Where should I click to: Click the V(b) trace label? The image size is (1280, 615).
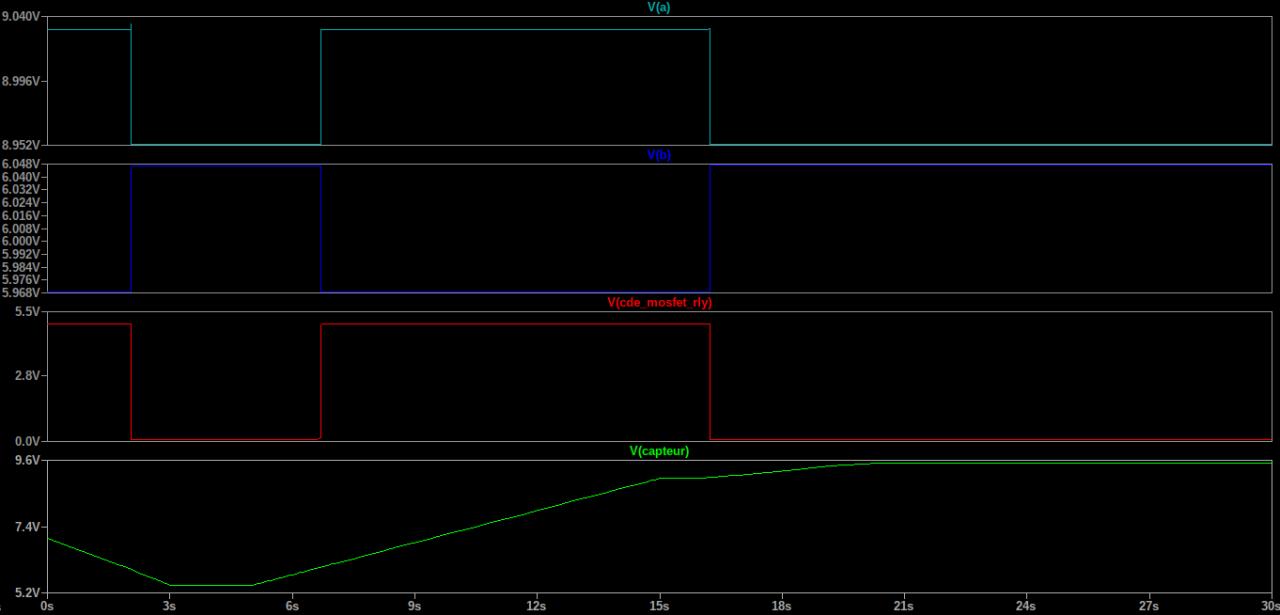[x=659, y=155]
